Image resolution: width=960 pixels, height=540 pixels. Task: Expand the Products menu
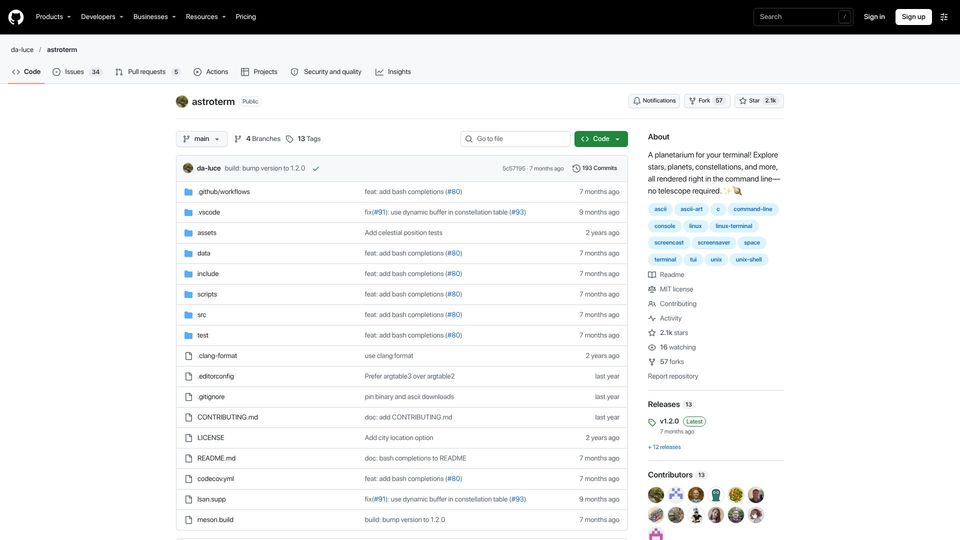[x=53, y=17]
